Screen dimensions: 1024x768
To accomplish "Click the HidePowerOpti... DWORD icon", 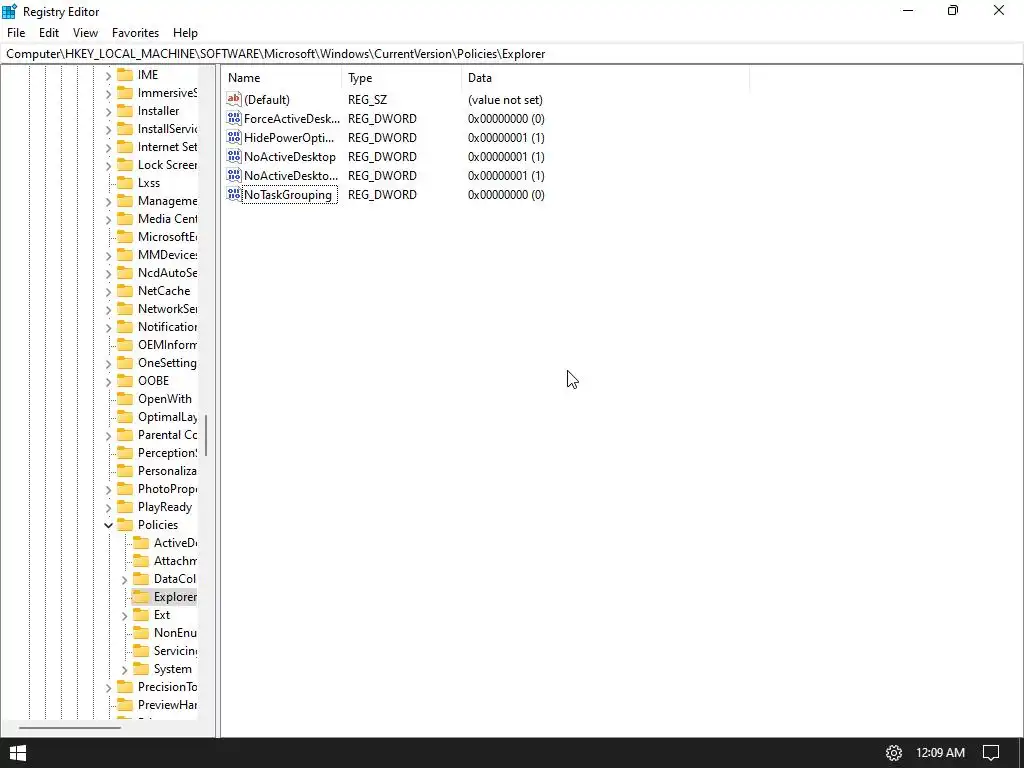I will click(234, 137).
